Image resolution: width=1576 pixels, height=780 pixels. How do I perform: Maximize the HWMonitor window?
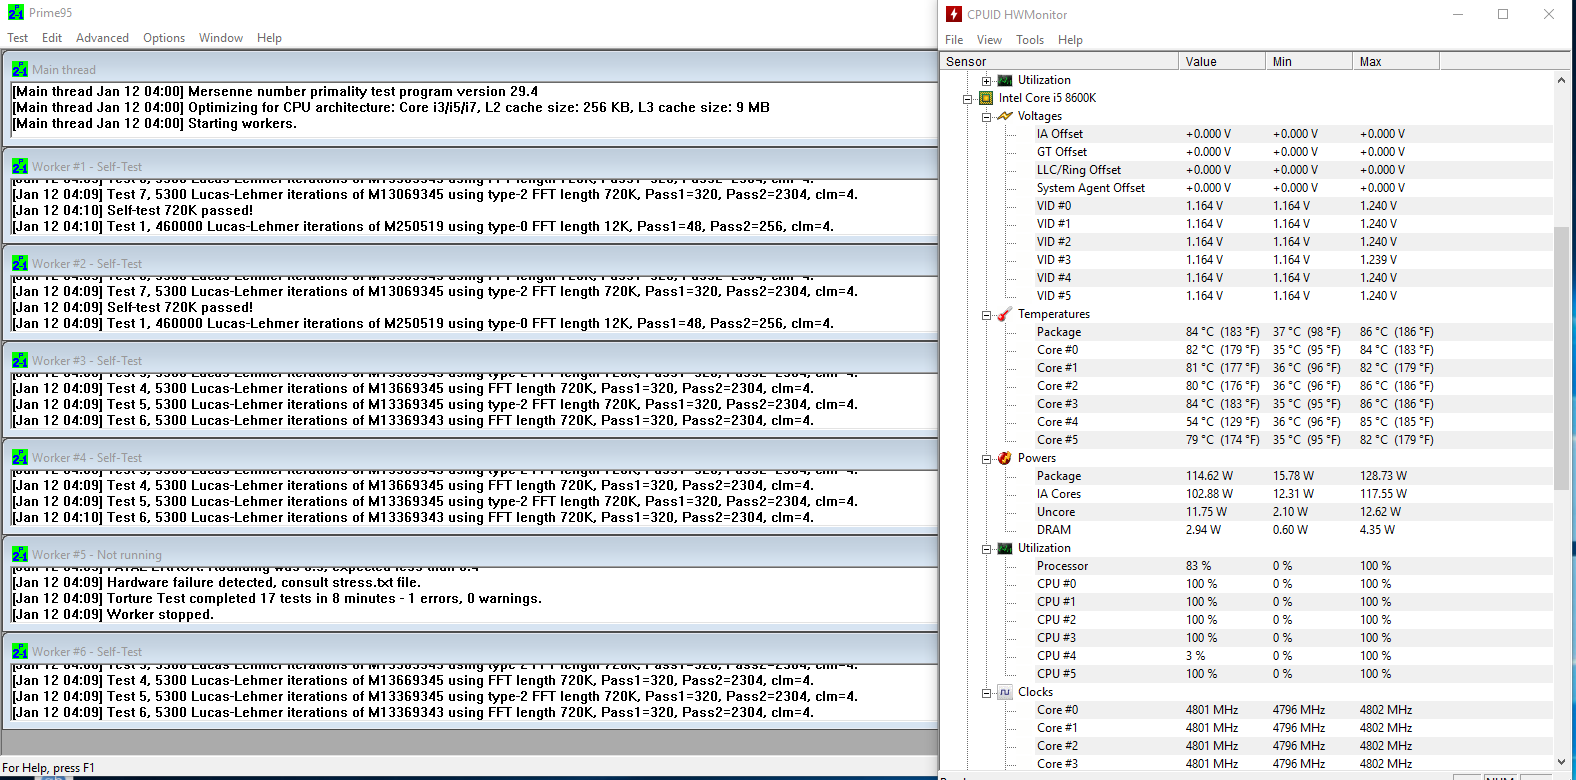(x=1503, y=14)
